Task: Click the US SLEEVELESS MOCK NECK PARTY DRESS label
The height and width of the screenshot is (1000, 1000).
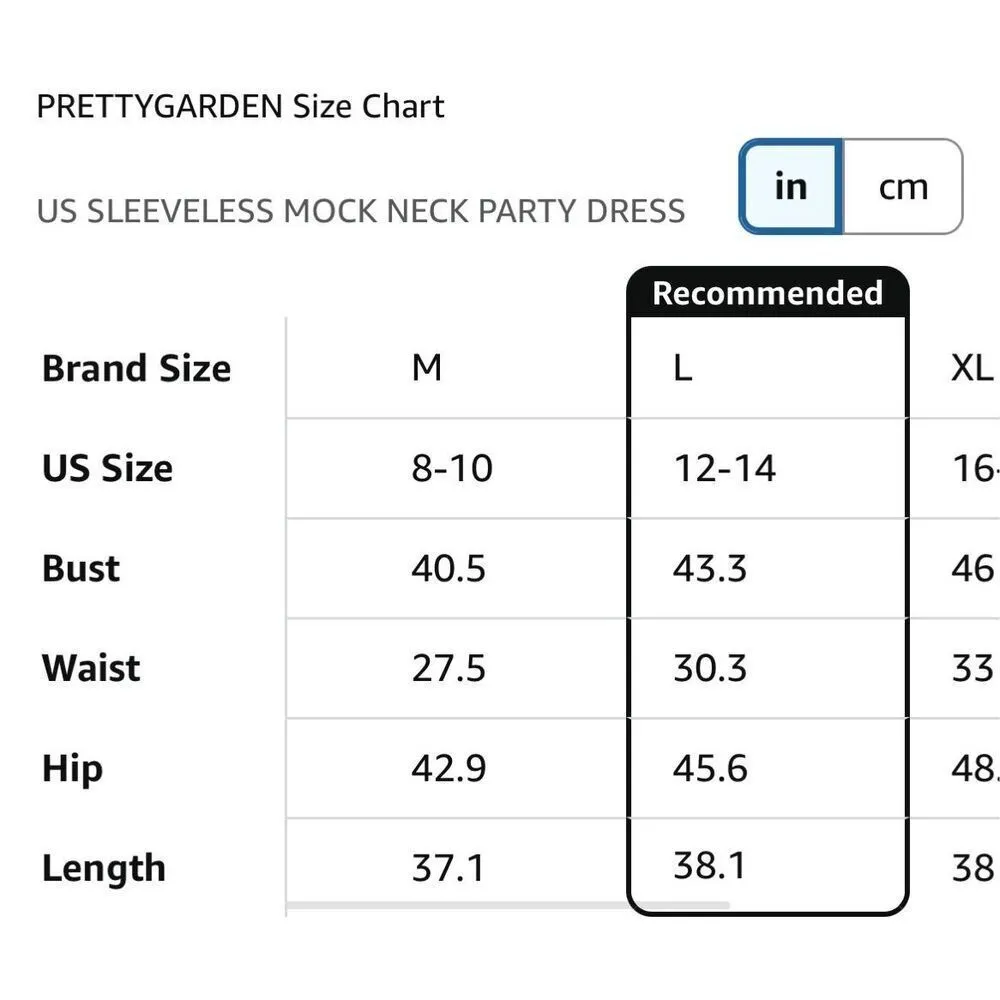Action: coord(361,210)
